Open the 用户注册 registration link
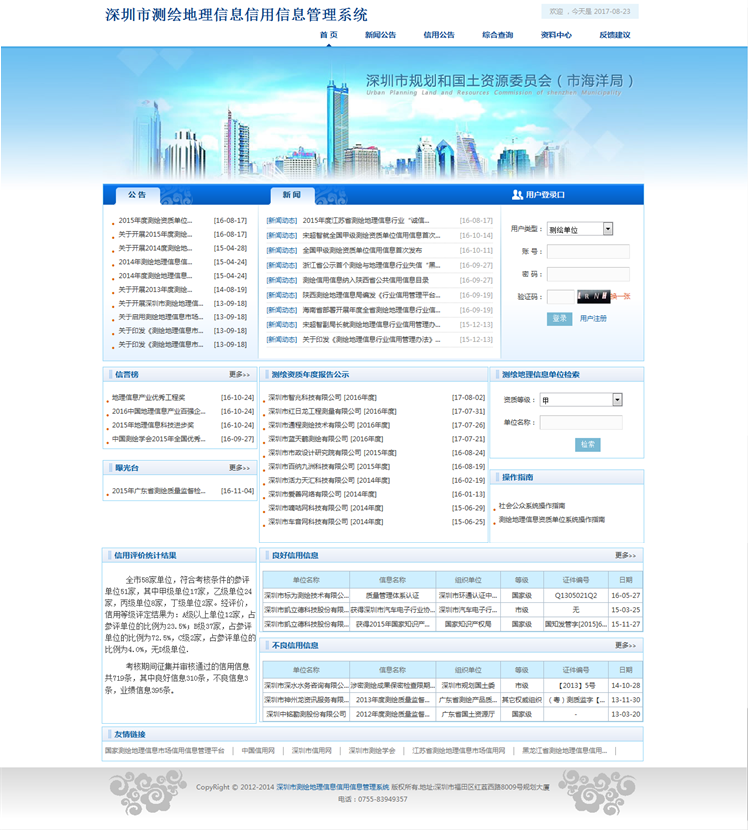 [x=593, y=318]
